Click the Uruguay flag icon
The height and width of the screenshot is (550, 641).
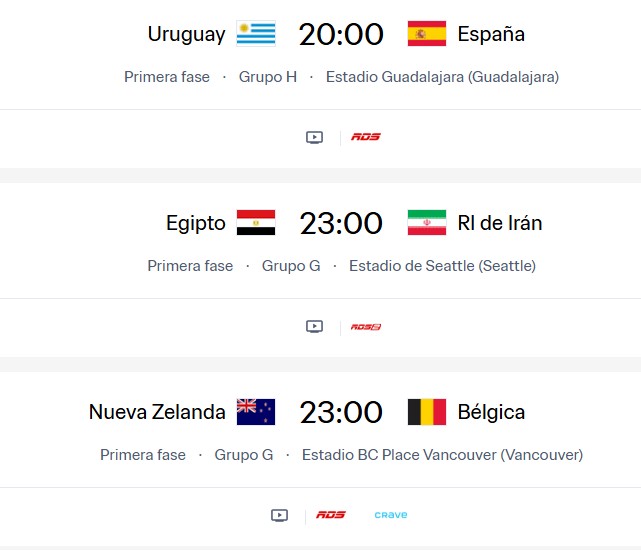(x=256, y=34)
